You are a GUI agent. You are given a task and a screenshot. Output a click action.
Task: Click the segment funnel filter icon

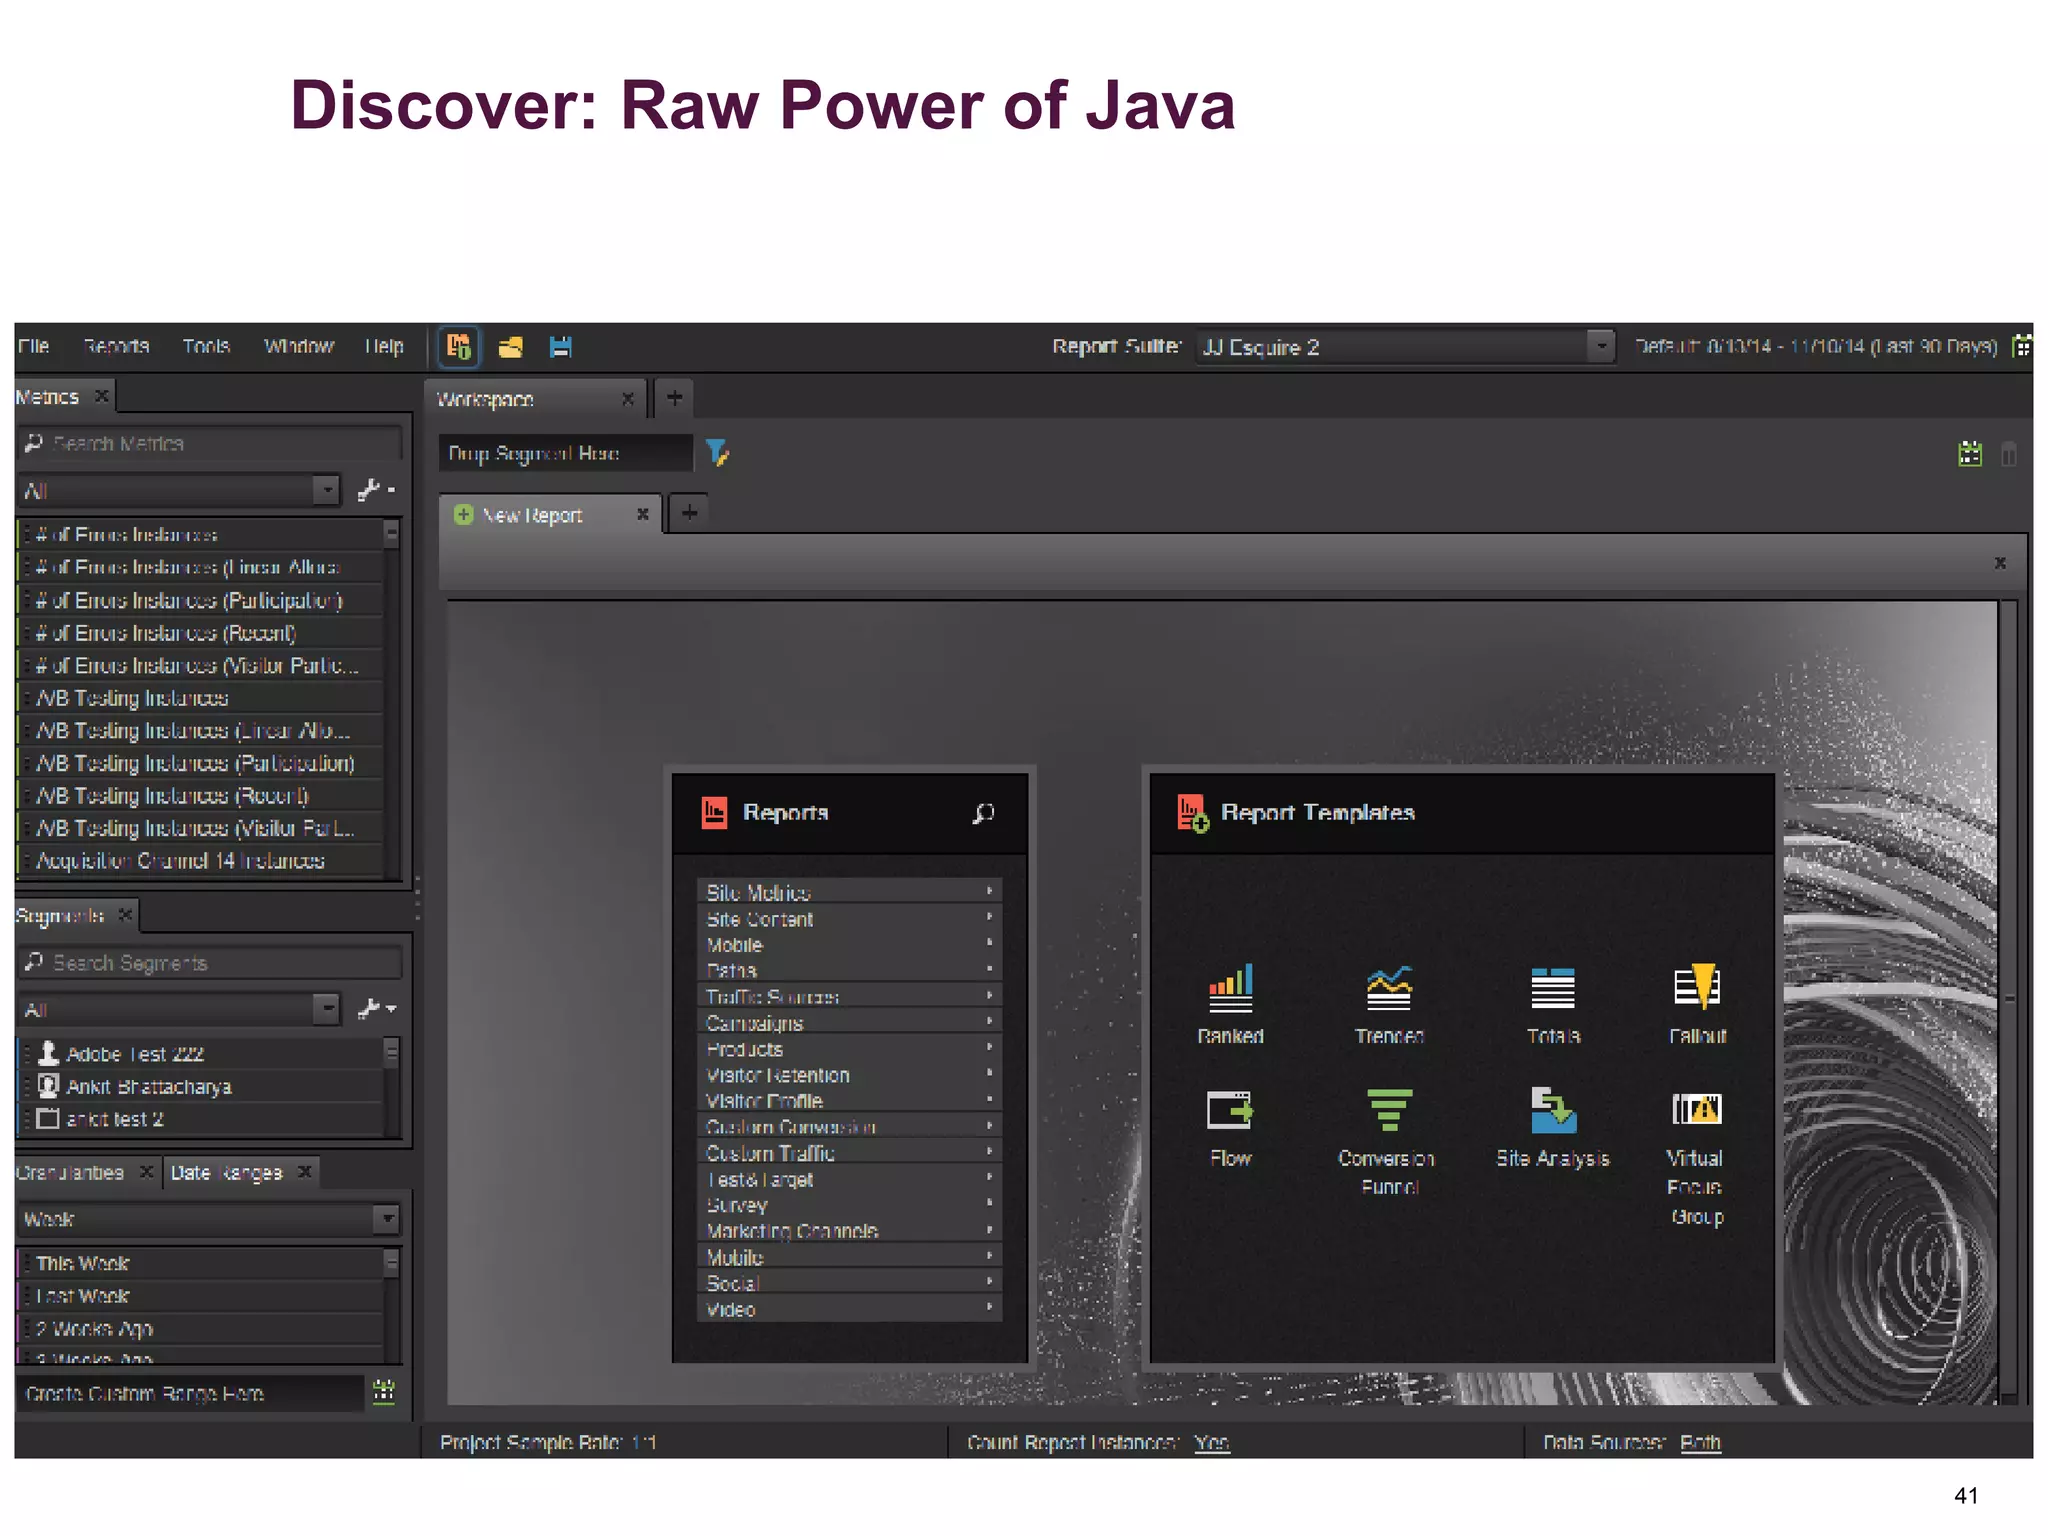pos(717,453)
